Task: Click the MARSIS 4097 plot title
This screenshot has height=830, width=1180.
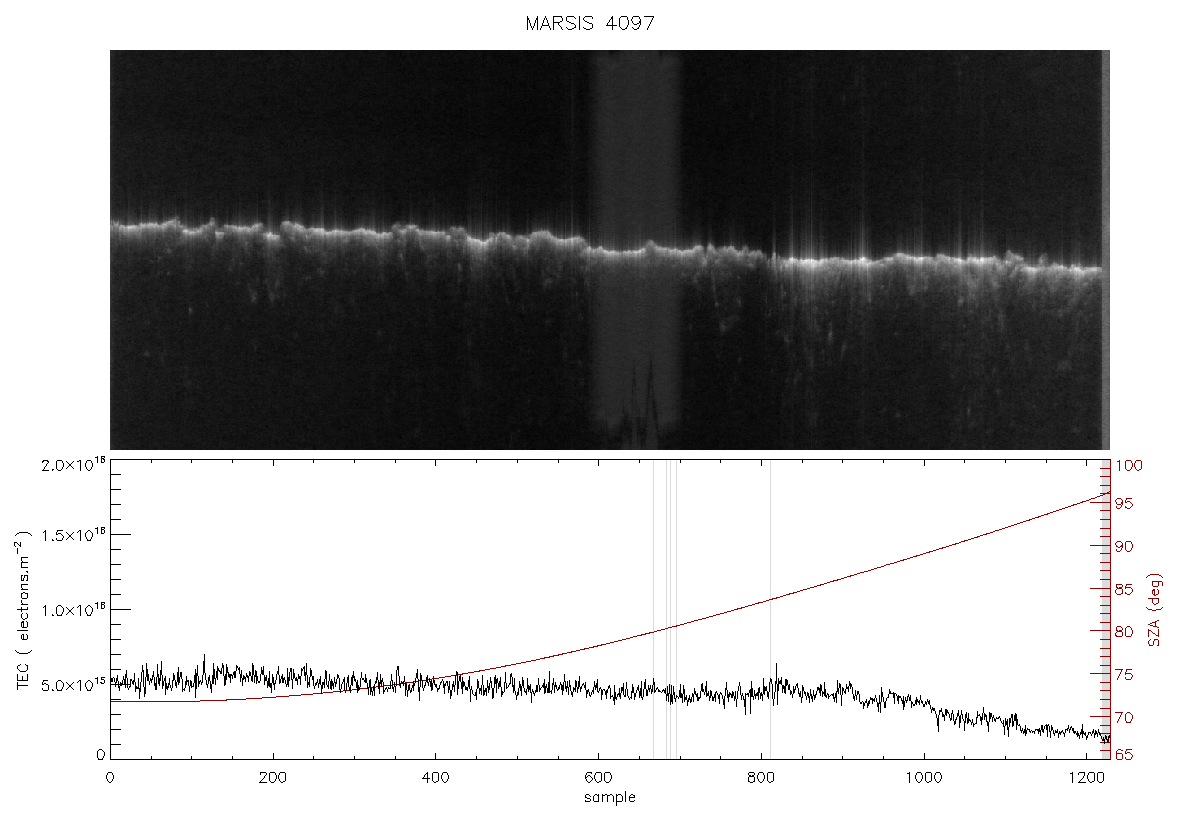Action: pyautogui.click(x=590, y=23)
